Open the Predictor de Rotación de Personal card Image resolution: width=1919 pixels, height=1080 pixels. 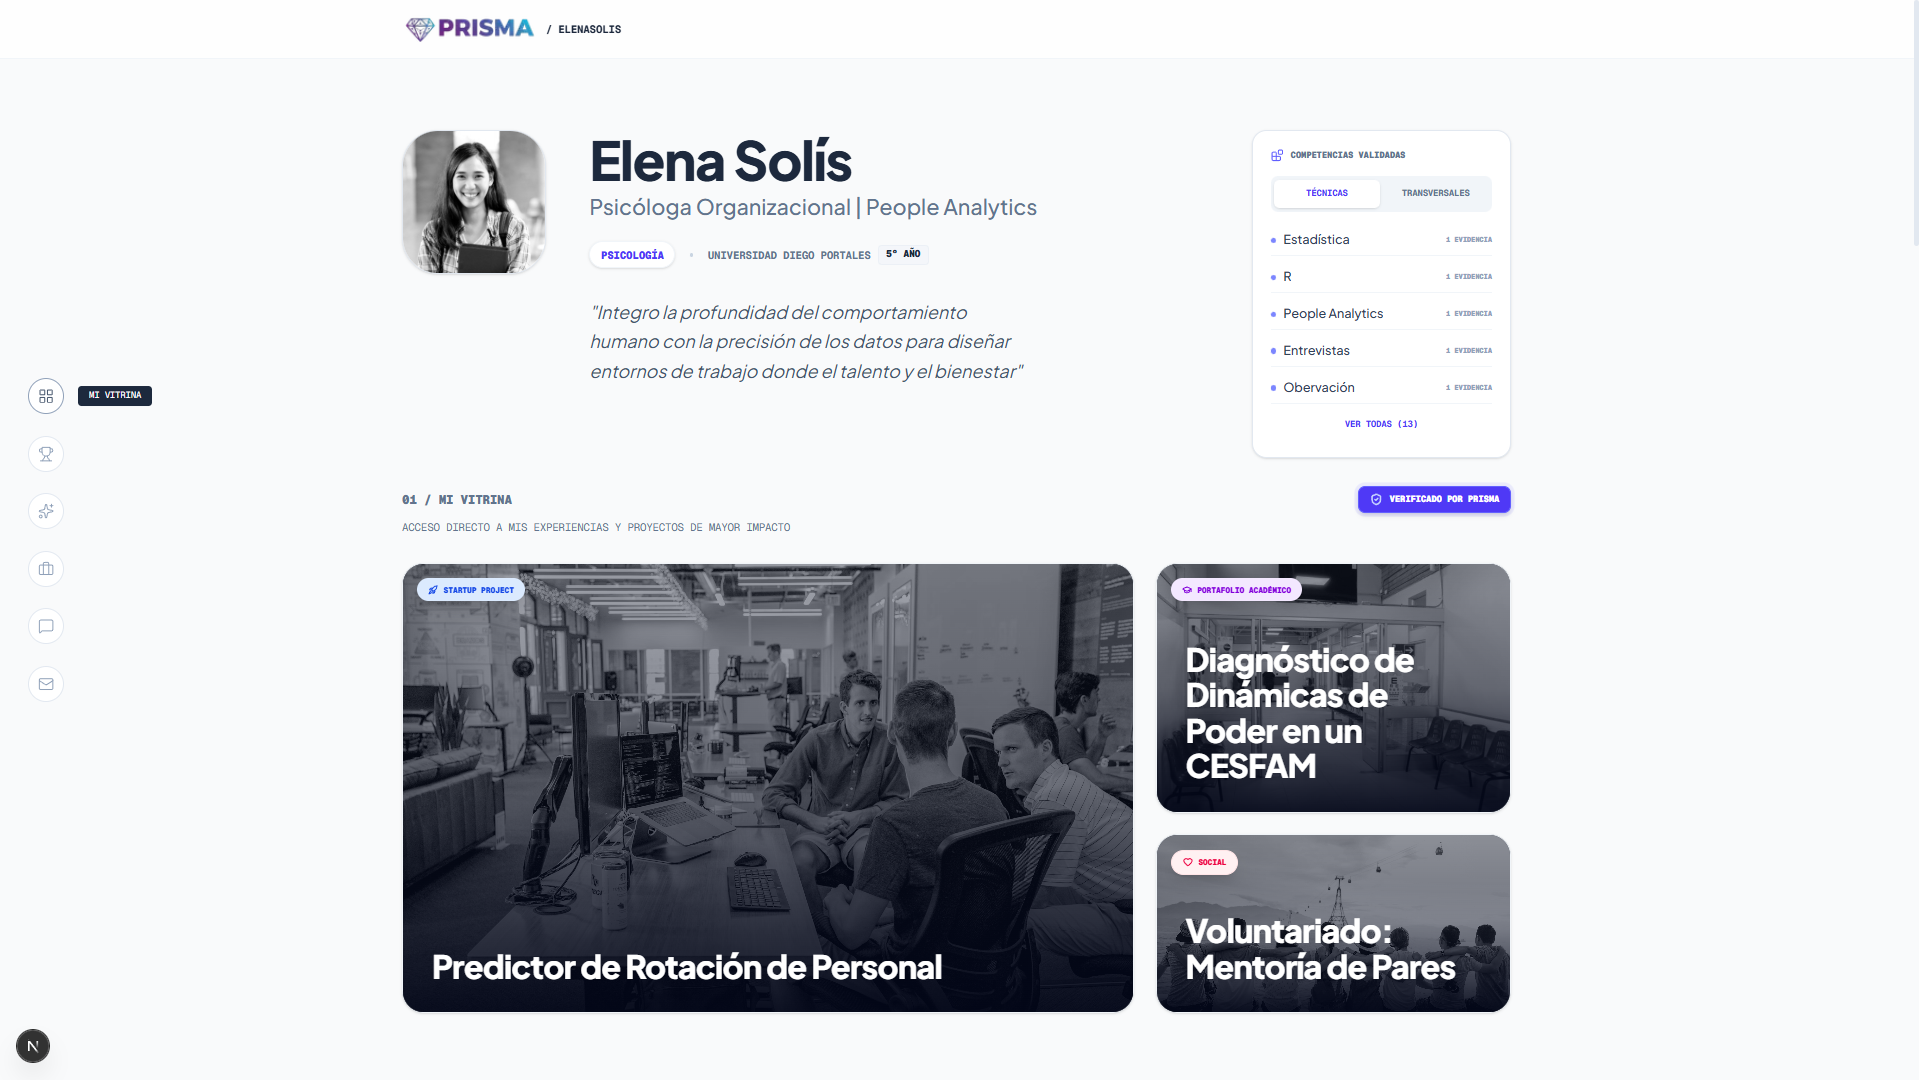click(768, 788)
